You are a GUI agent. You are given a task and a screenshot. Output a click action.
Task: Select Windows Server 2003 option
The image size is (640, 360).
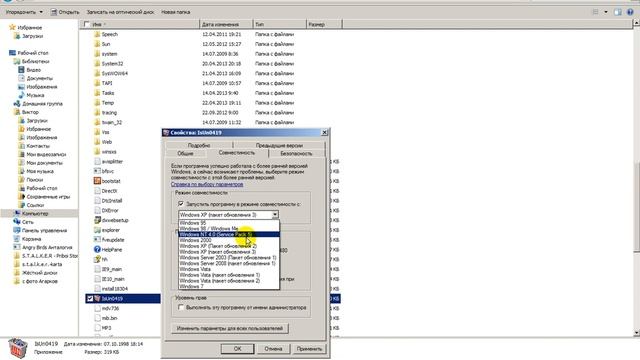point(229,258)
